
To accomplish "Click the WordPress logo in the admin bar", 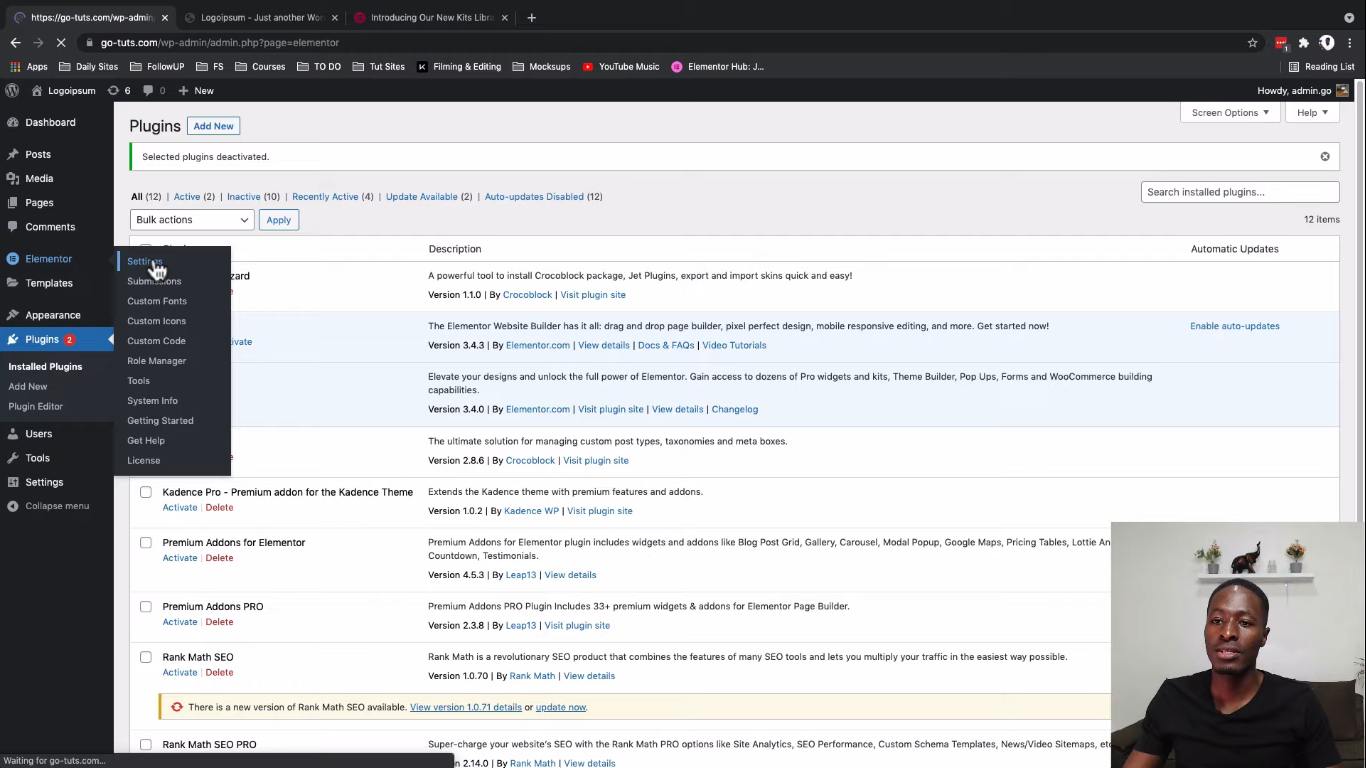I will point(12,90).
